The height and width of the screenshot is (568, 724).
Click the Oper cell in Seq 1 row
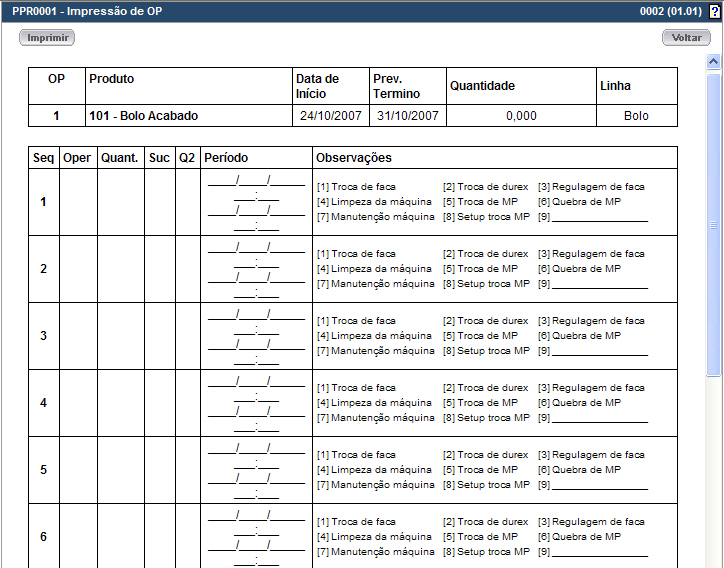click(x=77, y=202)
